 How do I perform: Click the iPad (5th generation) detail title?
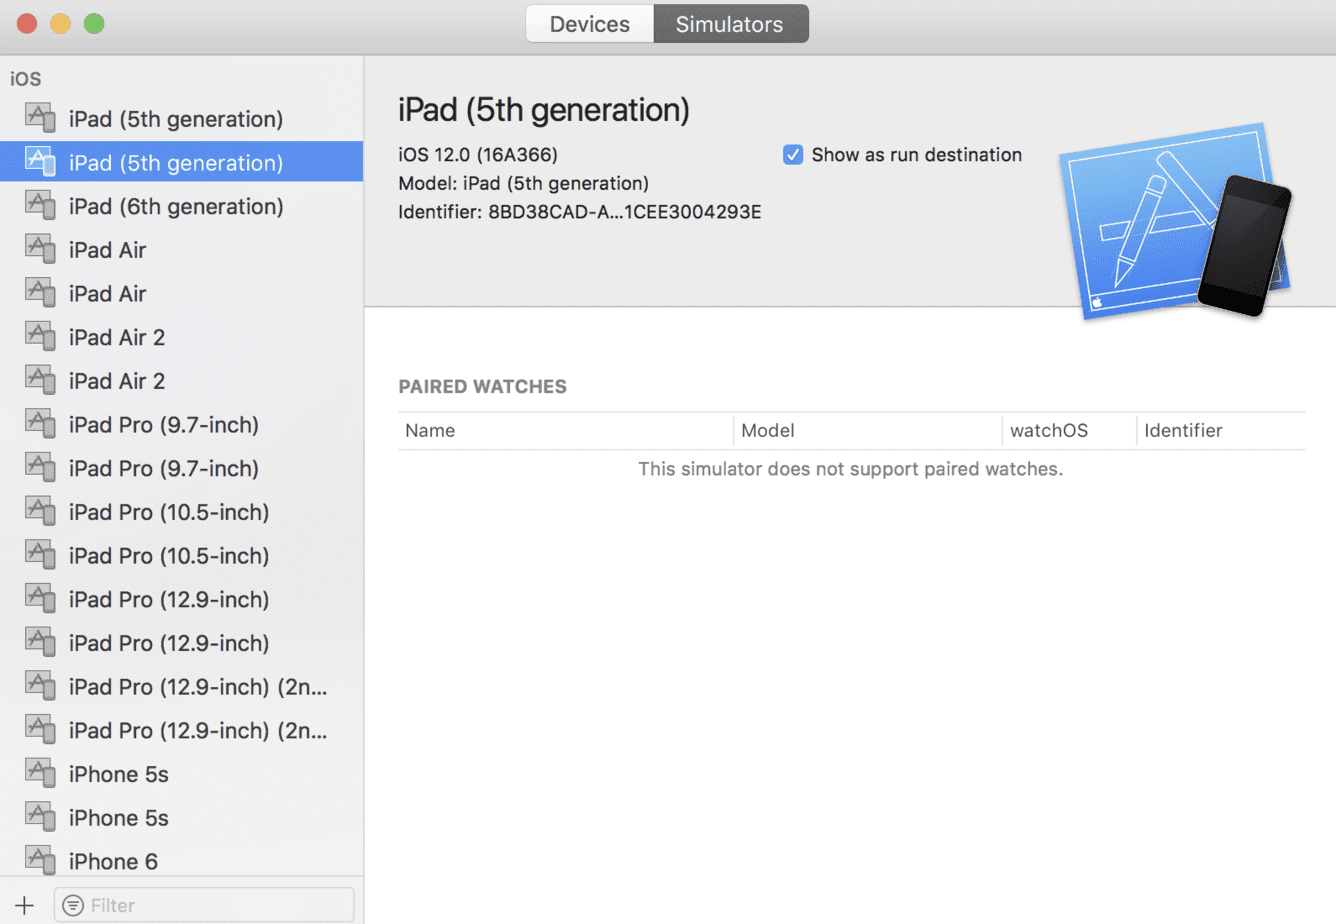click(544, 110)
